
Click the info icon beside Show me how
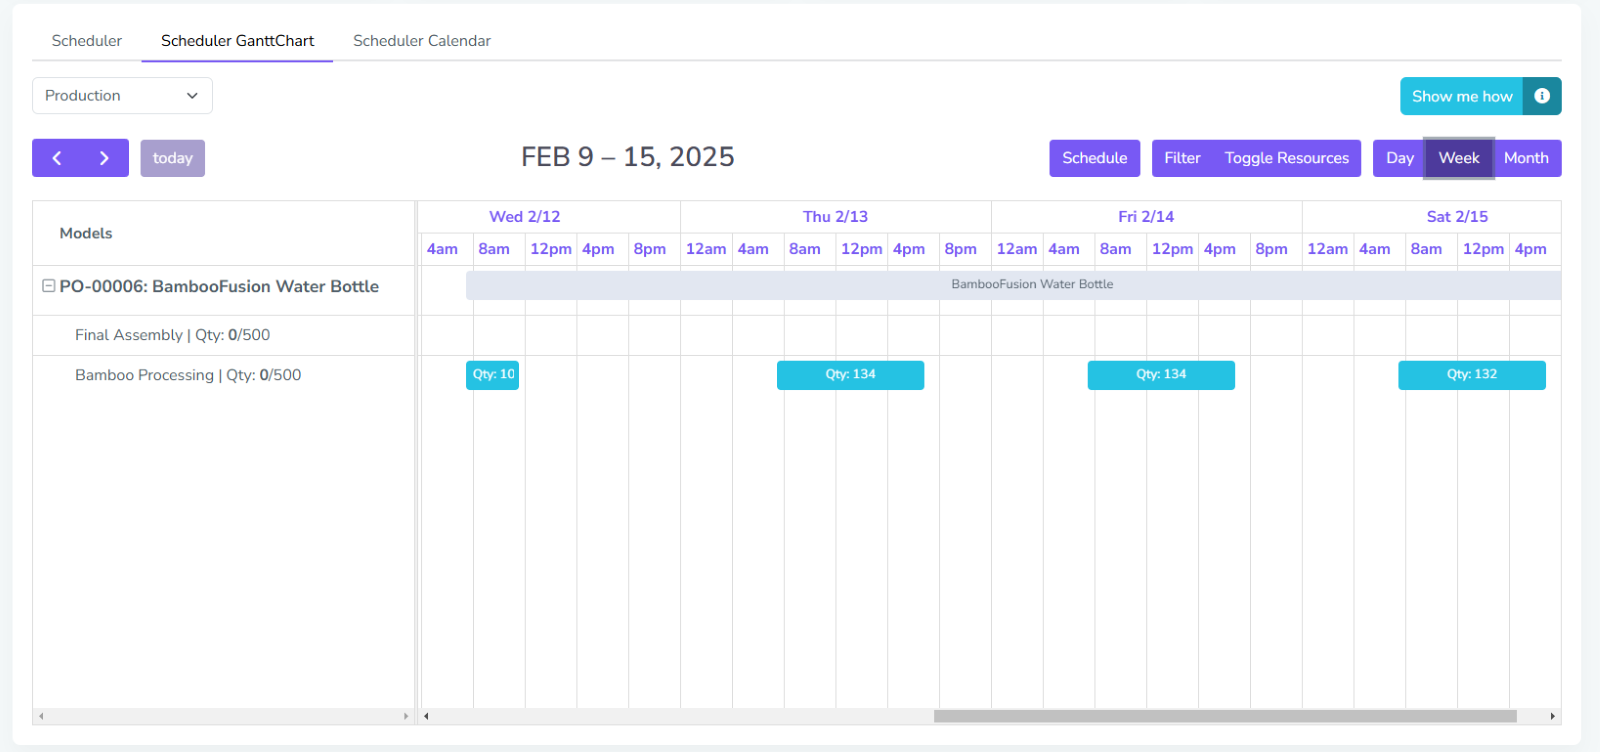[x=1542, y=96]
